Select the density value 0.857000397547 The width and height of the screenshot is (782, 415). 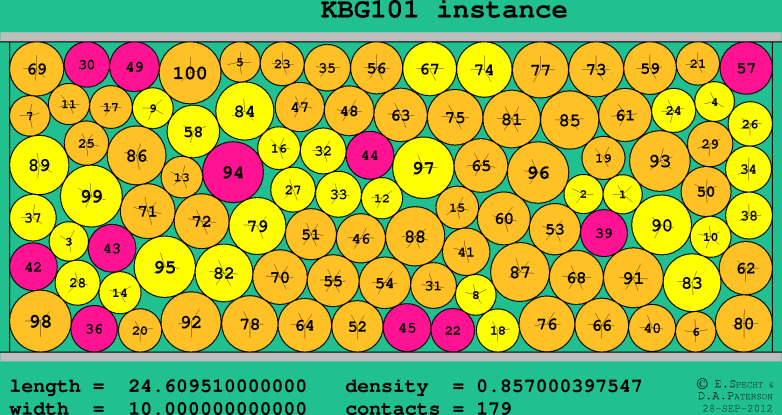[x=559, y=386]
